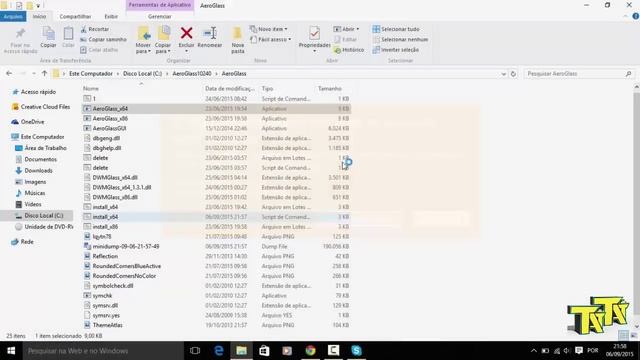Viewport: 640px width, 360px height.
Task: Select Unidade de DVD in sidebar
Action: point(49,227)
